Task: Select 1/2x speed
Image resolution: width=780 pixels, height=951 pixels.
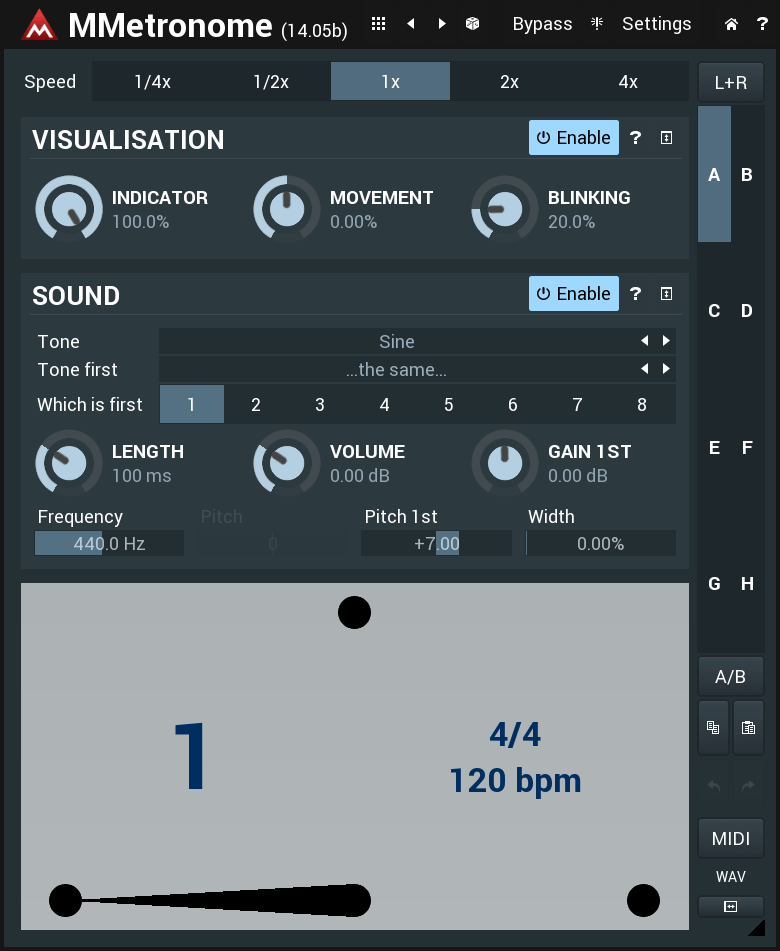Action: [x=271, y=81]
